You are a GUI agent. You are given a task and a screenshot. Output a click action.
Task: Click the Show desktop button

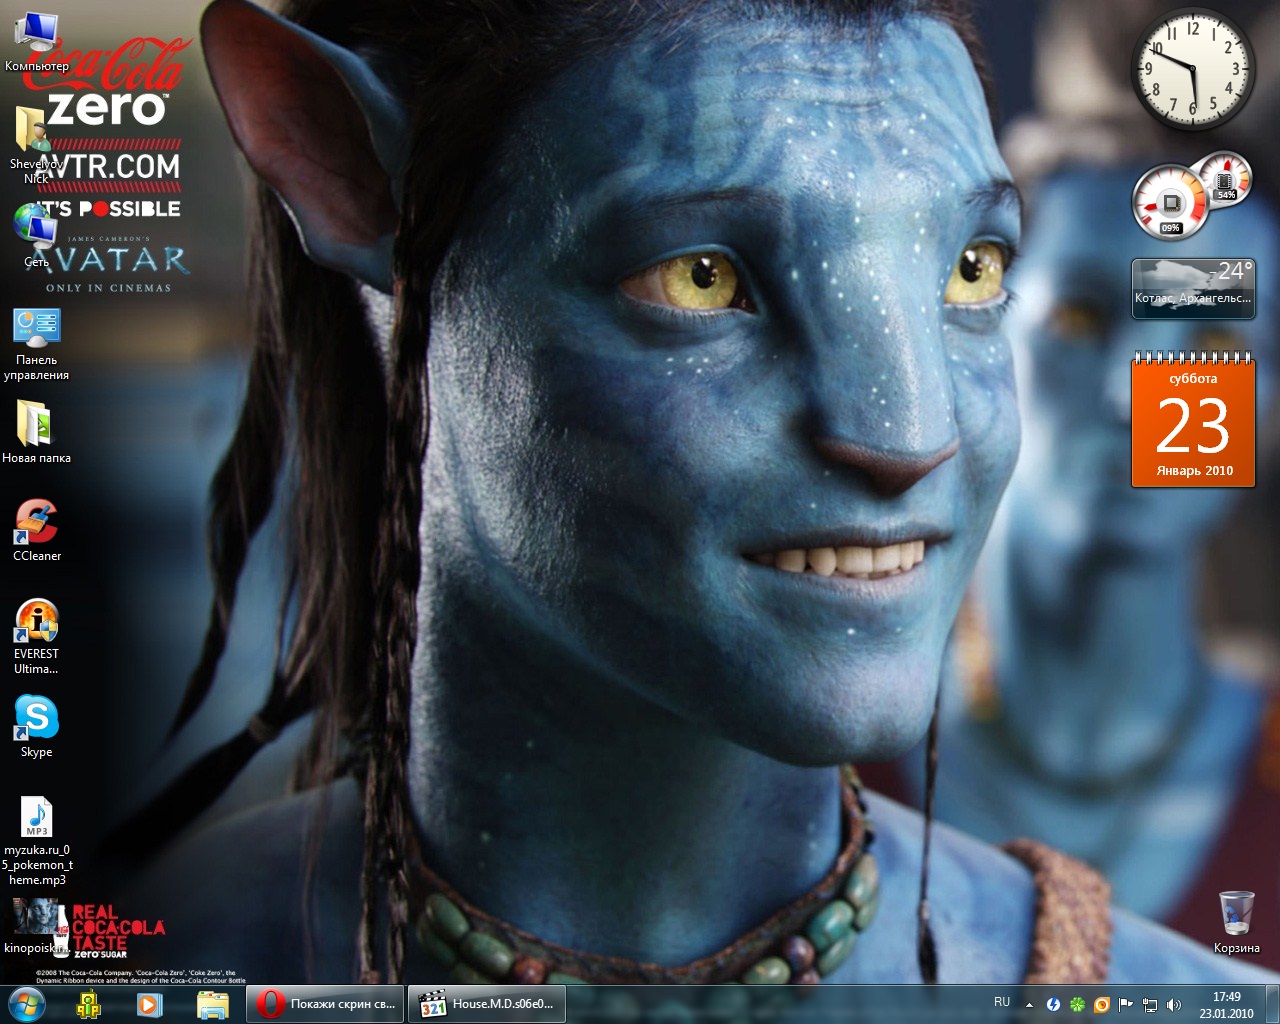(1272, 1004)
